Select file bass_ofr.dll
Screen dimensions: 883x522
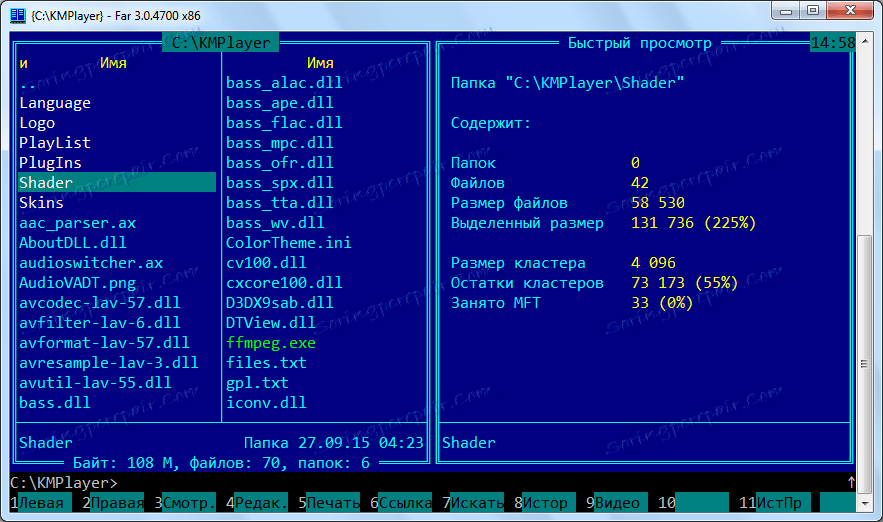coord(279,163)
